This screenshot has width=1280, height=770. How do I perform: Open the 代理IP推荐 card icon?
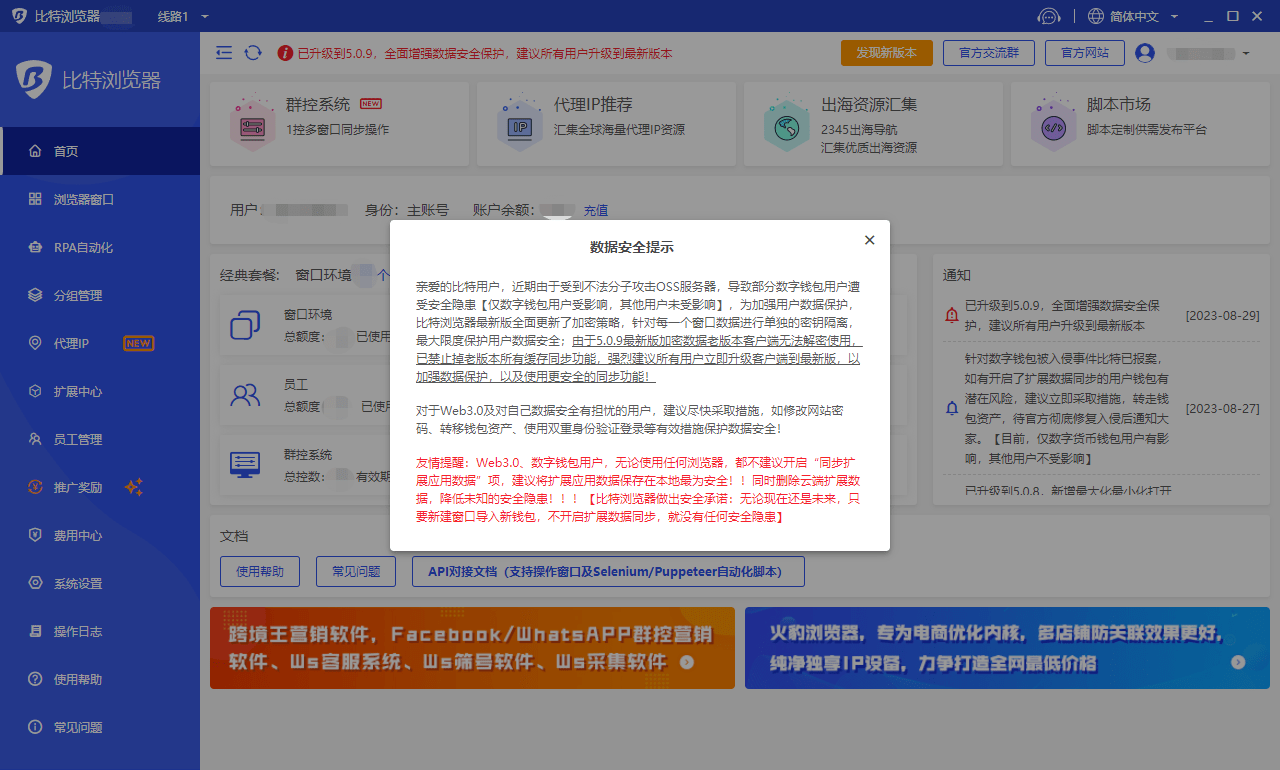tap(520, 122)
